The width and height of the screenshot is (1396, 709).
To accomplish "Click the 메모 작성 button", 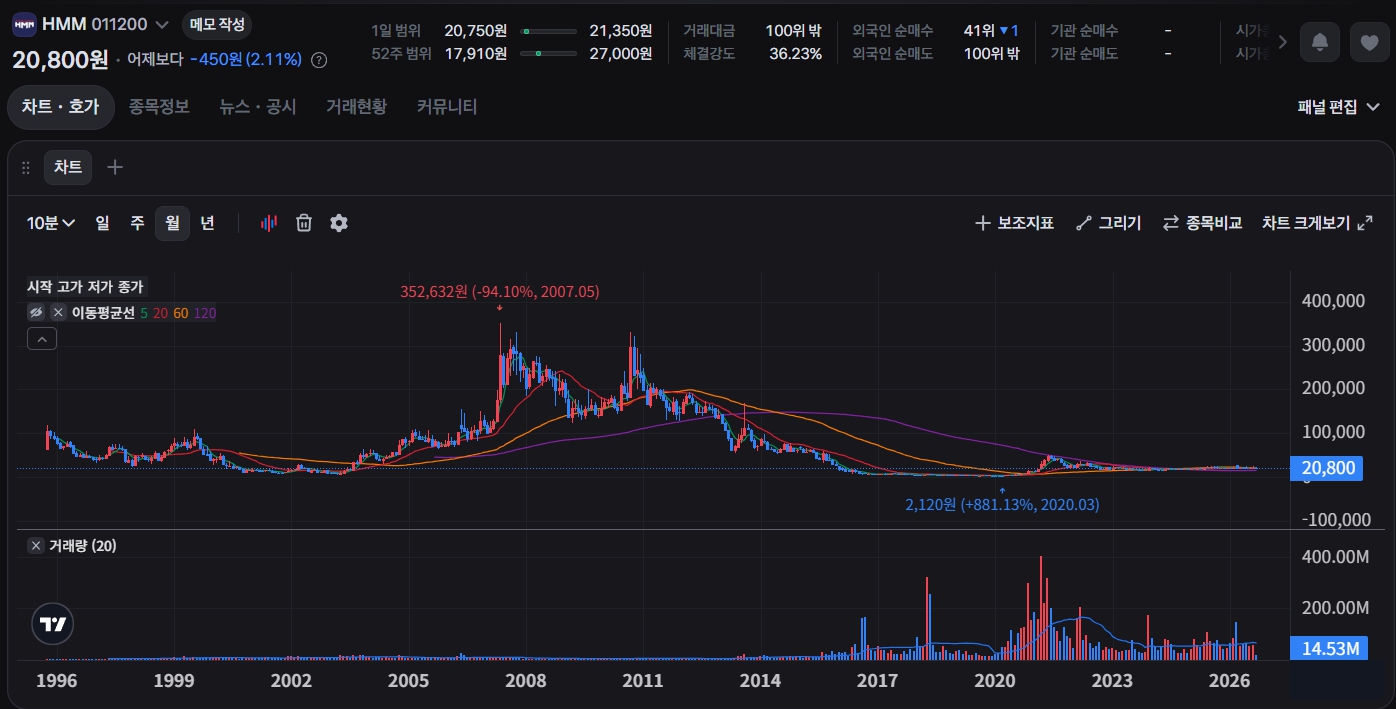I will pos(217,24).
